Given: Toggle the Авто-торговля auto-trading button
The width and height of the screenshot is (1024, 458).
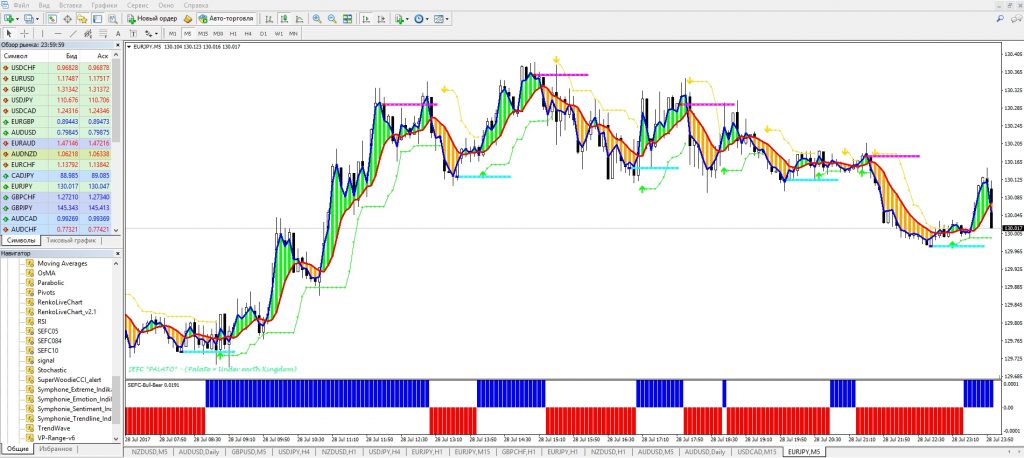Looking at the screenshot, I should [x=224, y=19].
